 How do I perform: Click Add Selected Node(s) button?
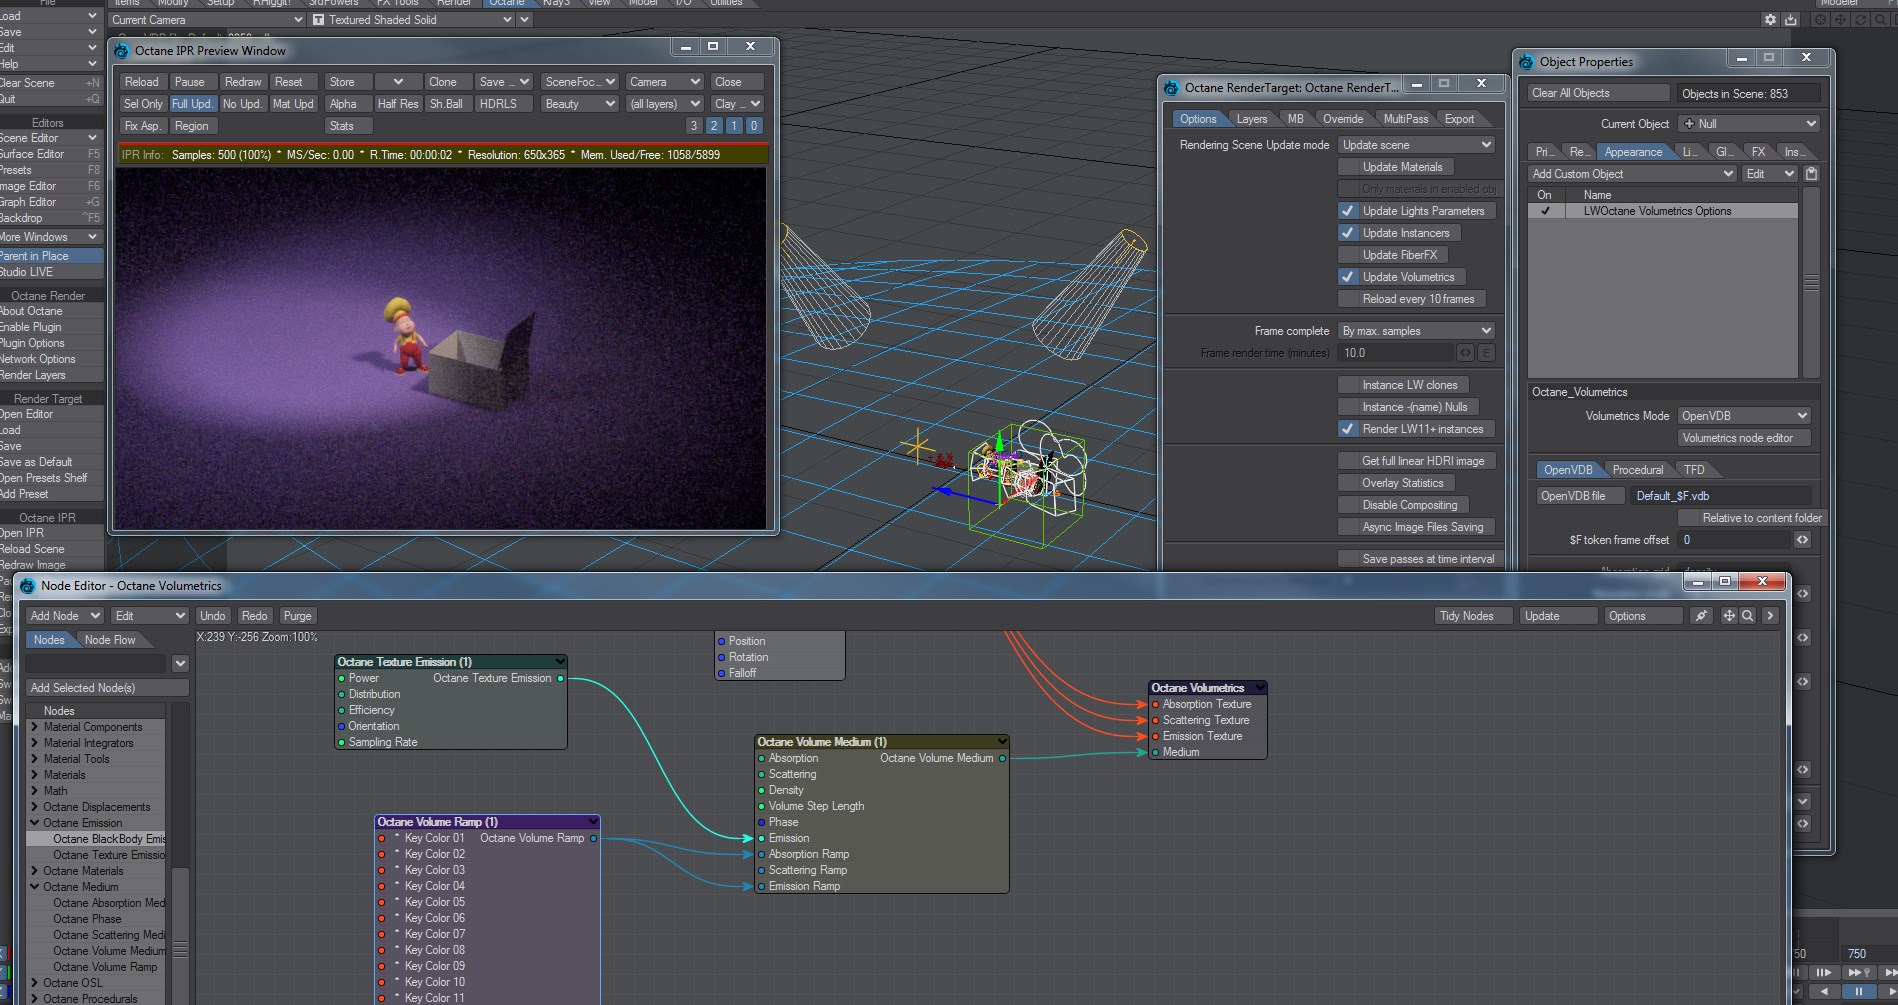(107, 688)
